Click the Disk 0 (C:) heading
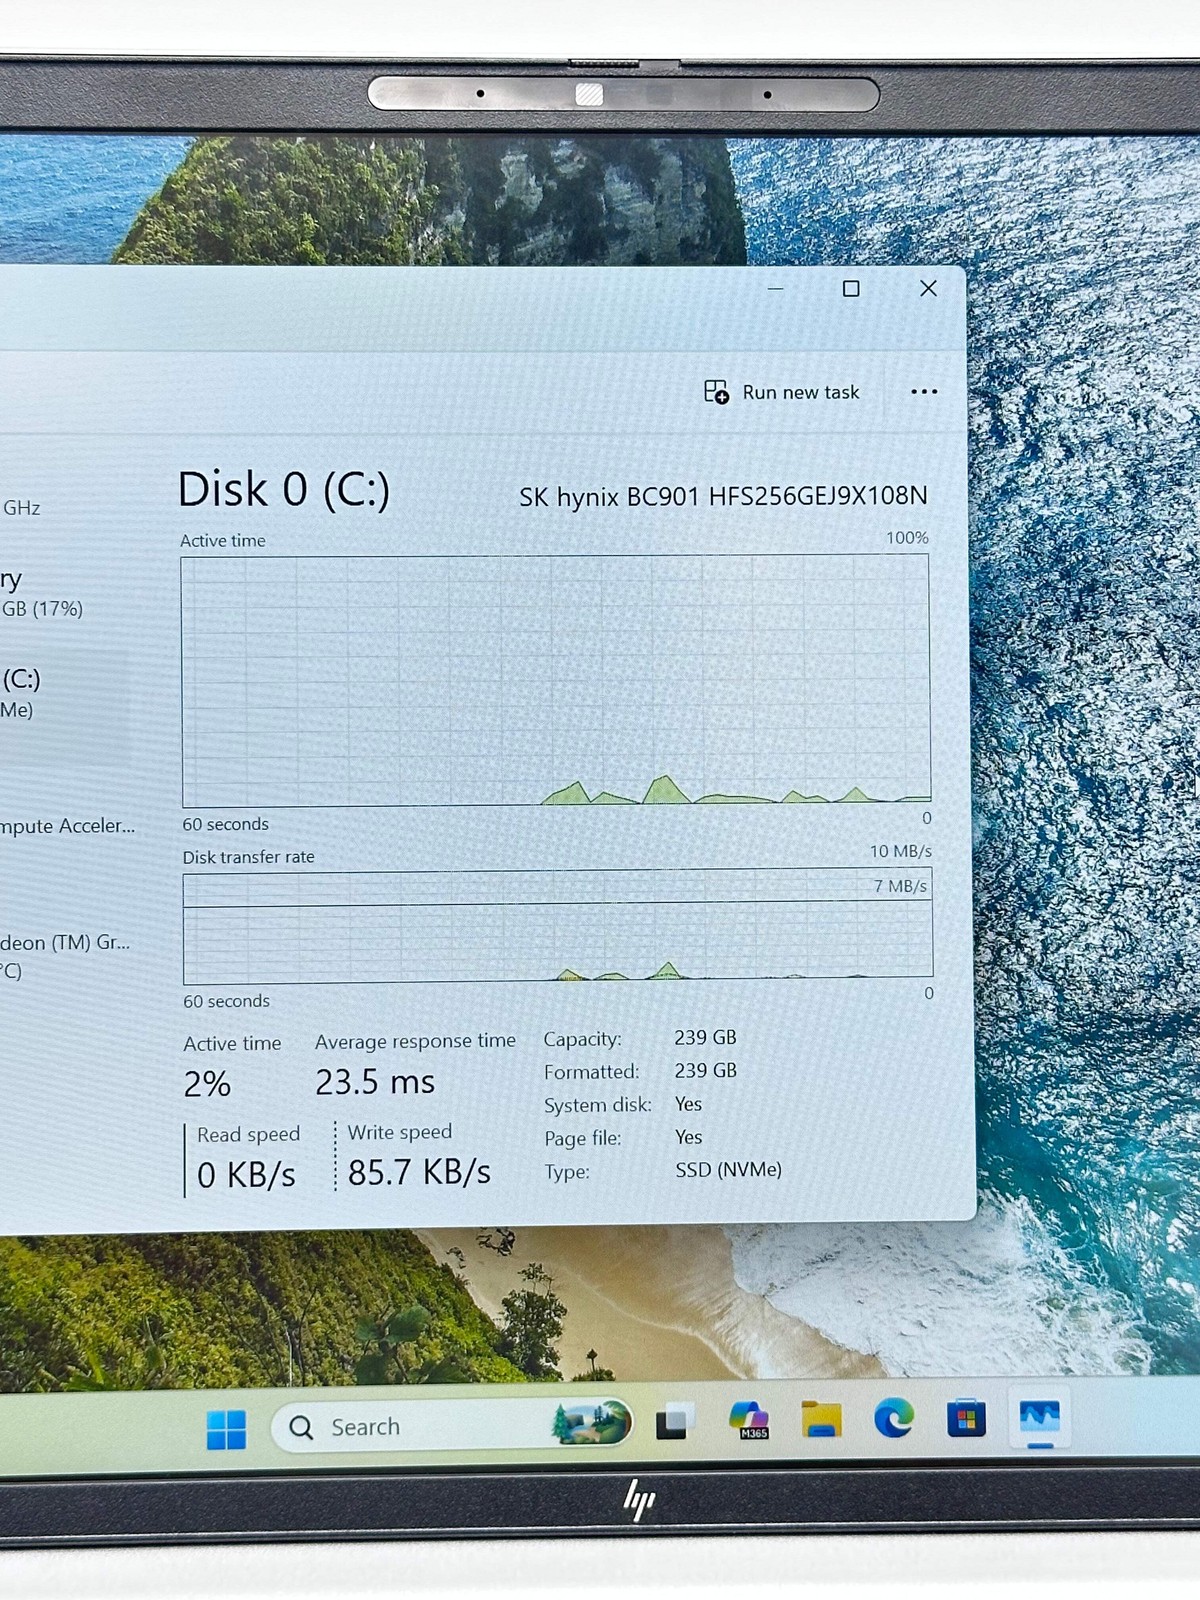1200x1600 pixels. (283, 490)
